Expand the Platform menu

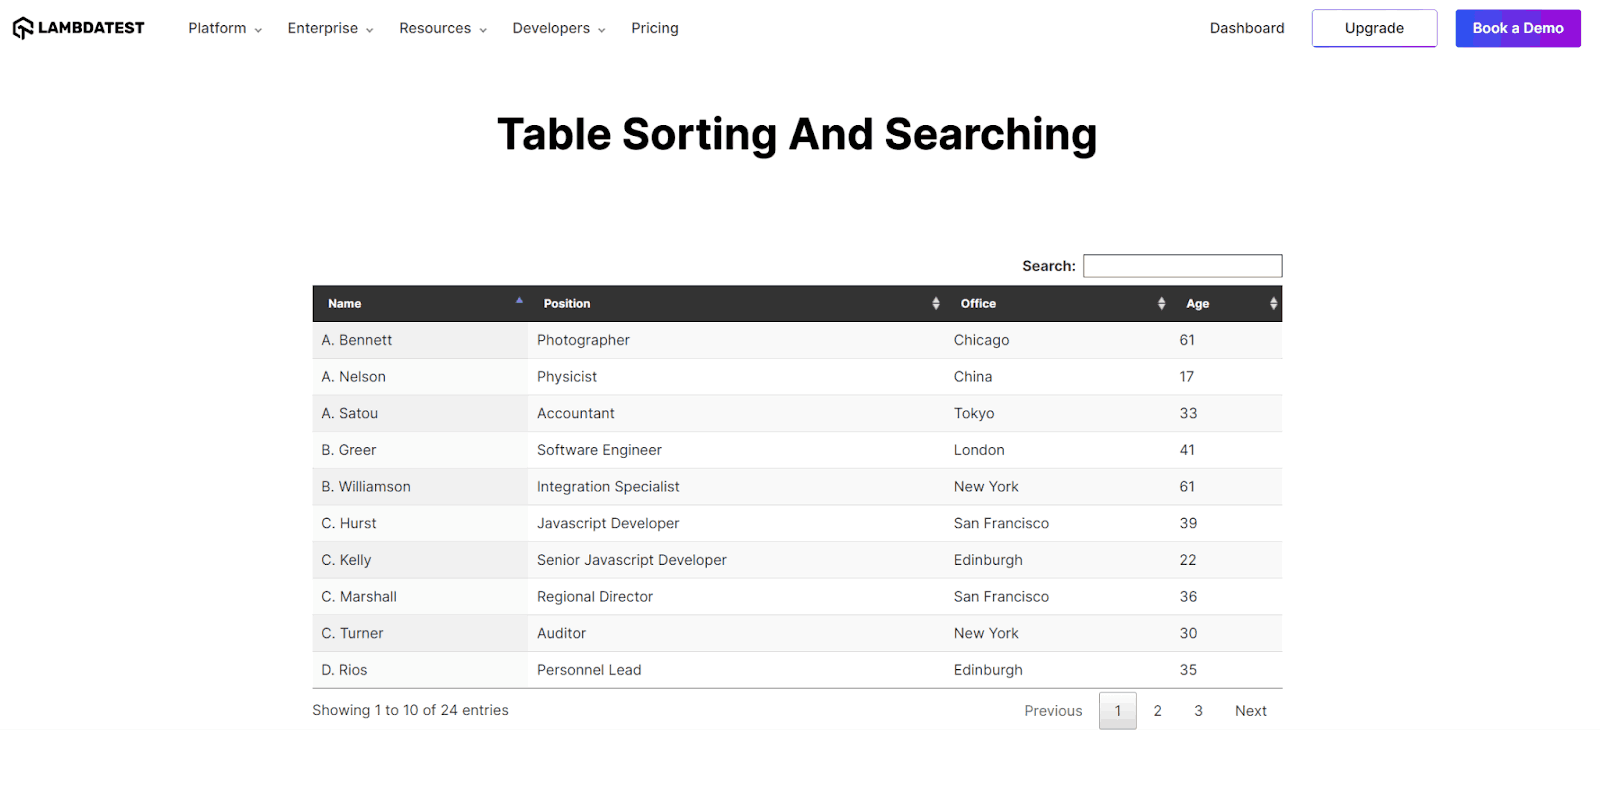click(225, 28)
